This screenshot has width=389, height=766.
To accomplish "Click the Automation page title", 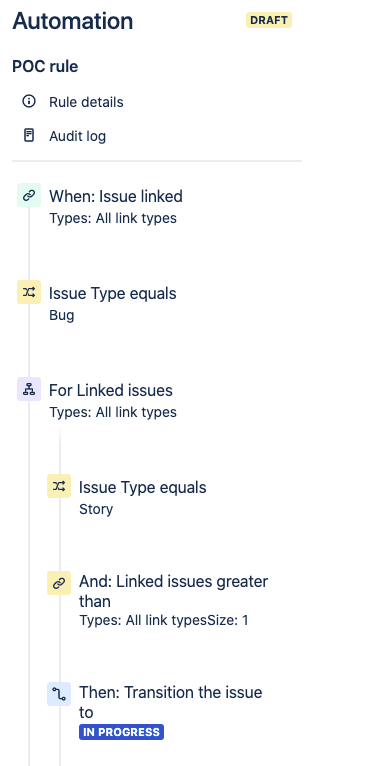I will (x=72, y=21).
